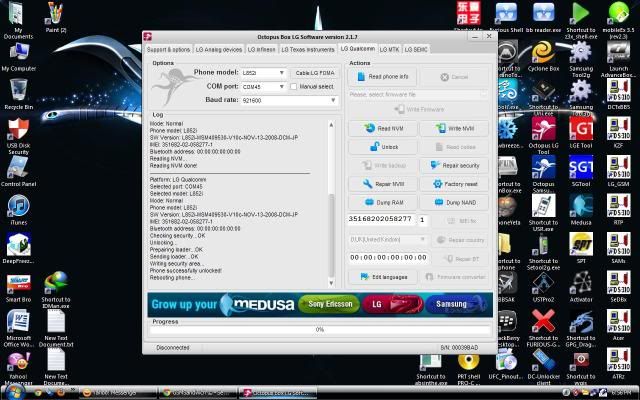Open the firmware file selection dropdown
This screenshot has height=400, width=640.
pyautogui.click(x=418, y=94)
